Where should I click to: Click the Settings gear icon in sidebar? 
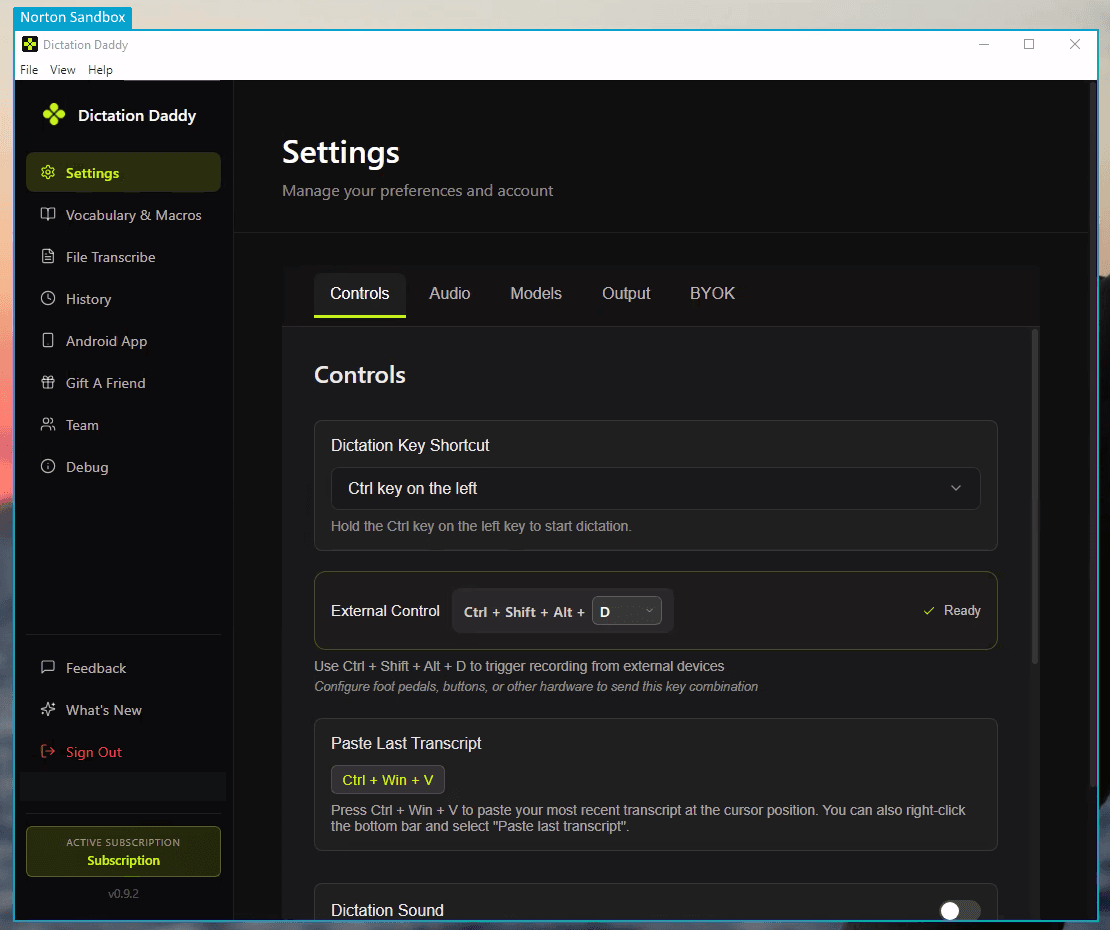(x=47, y=172)
